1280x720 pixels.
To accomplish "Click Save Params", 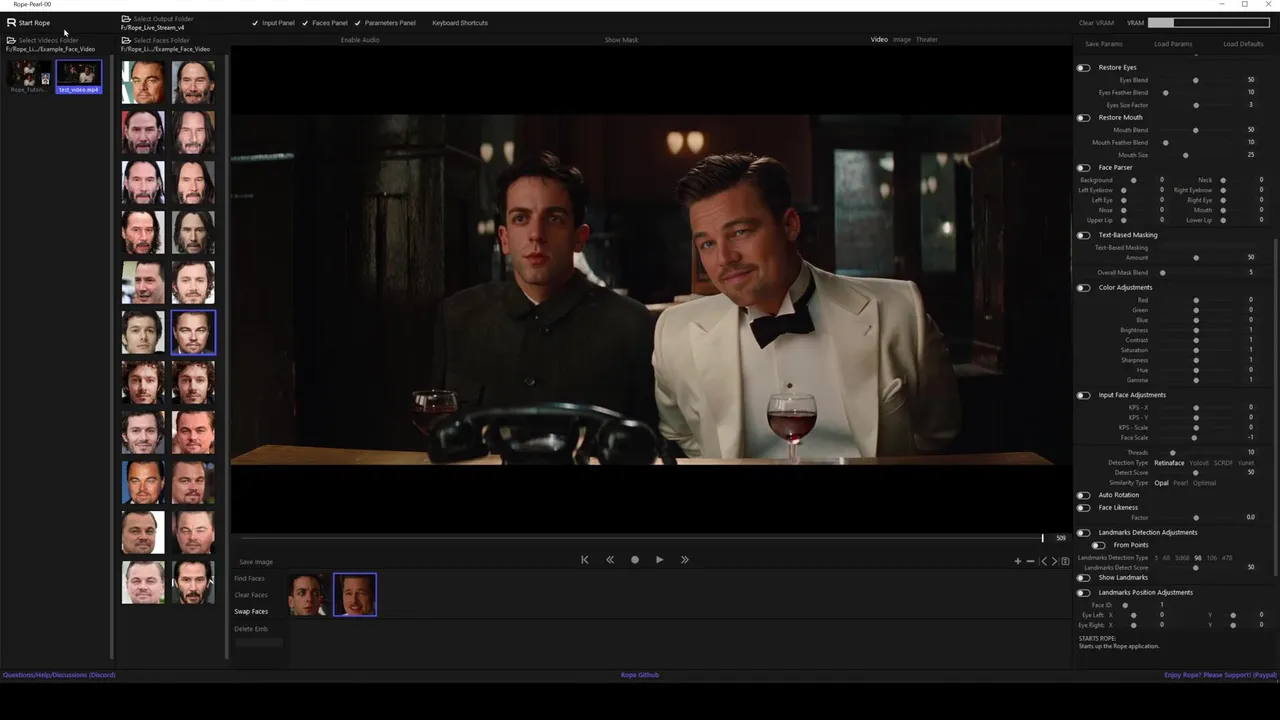I will pyautogui.click(x=1104, y=44).
